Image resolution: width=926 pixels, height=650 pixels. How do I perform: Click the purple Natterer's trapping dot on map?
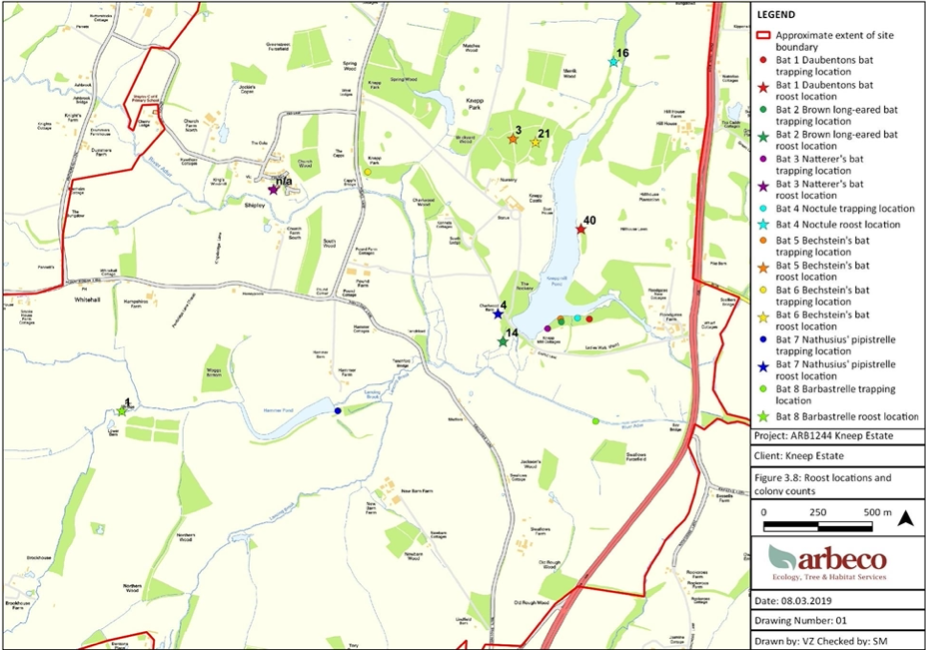coord(547,328)
